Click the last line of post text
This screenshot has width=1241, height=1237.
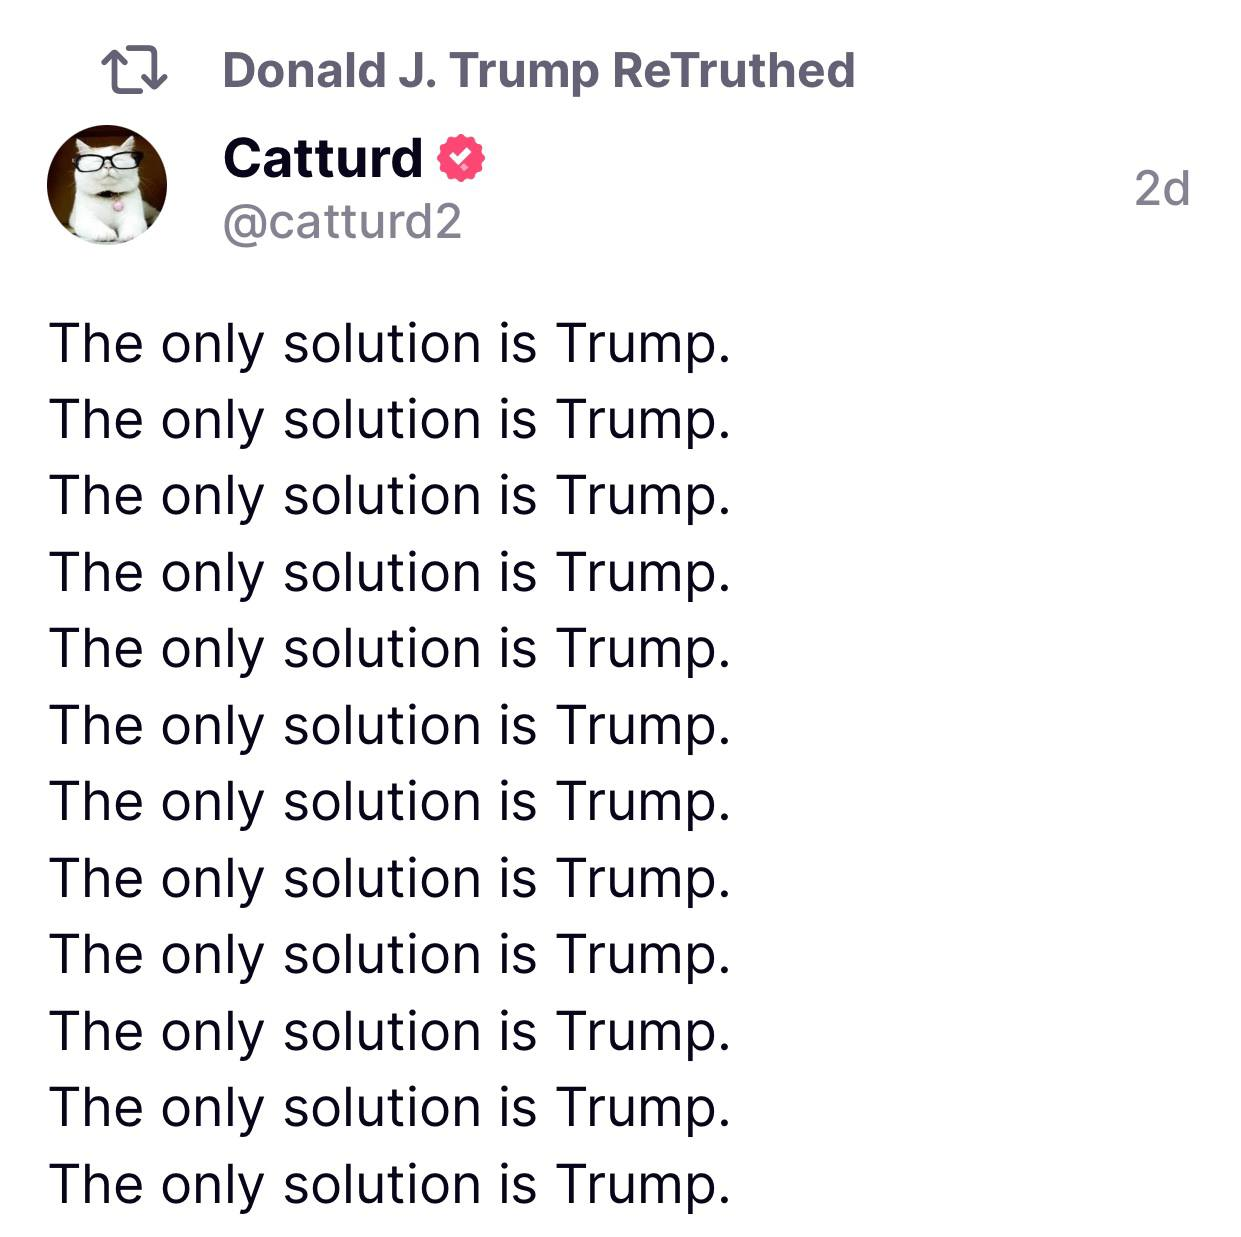point(390,1185)
